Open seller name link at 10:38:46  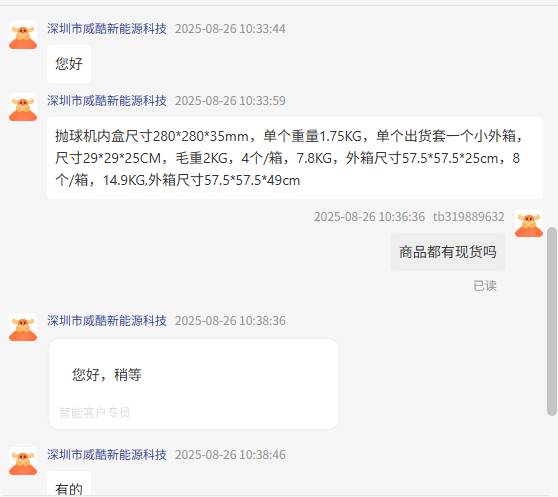pyautogui.click(x=107, y=455)
